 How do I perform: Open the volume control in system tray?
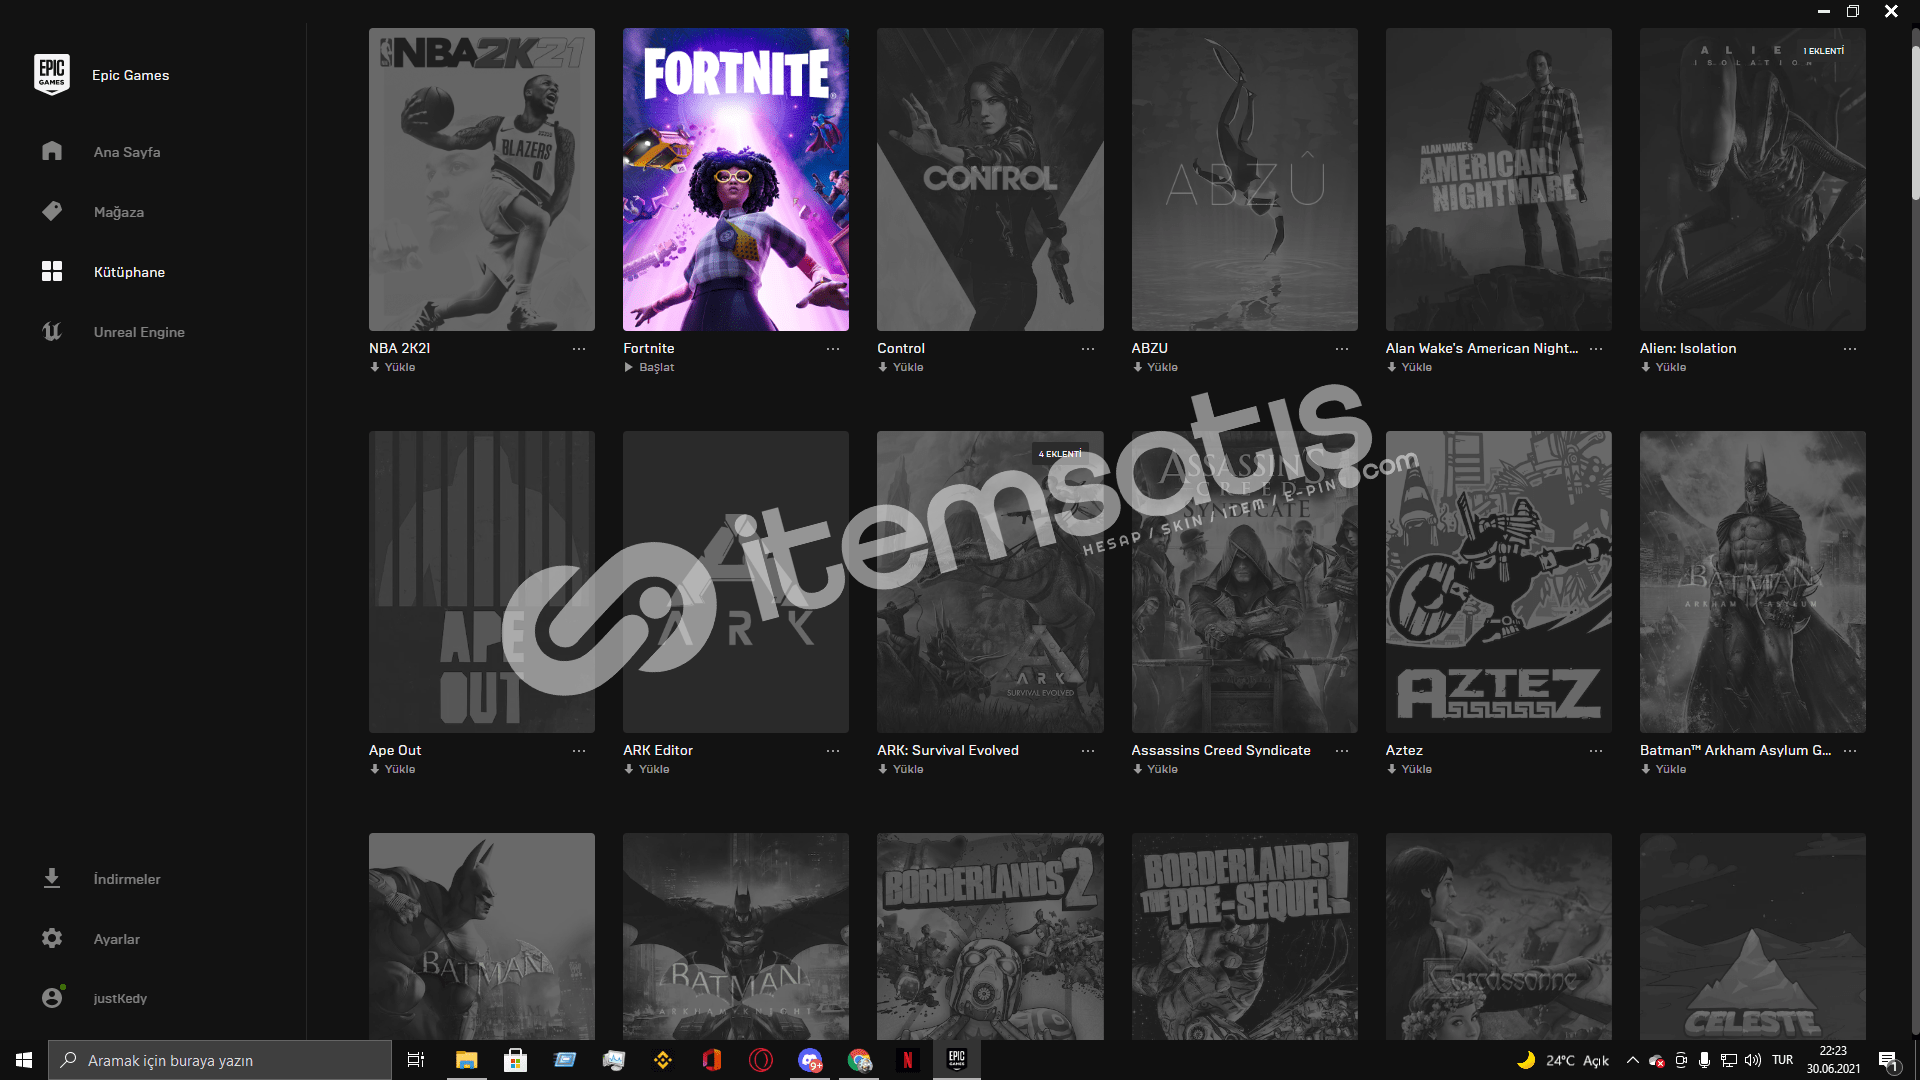click(1753, 1060)
